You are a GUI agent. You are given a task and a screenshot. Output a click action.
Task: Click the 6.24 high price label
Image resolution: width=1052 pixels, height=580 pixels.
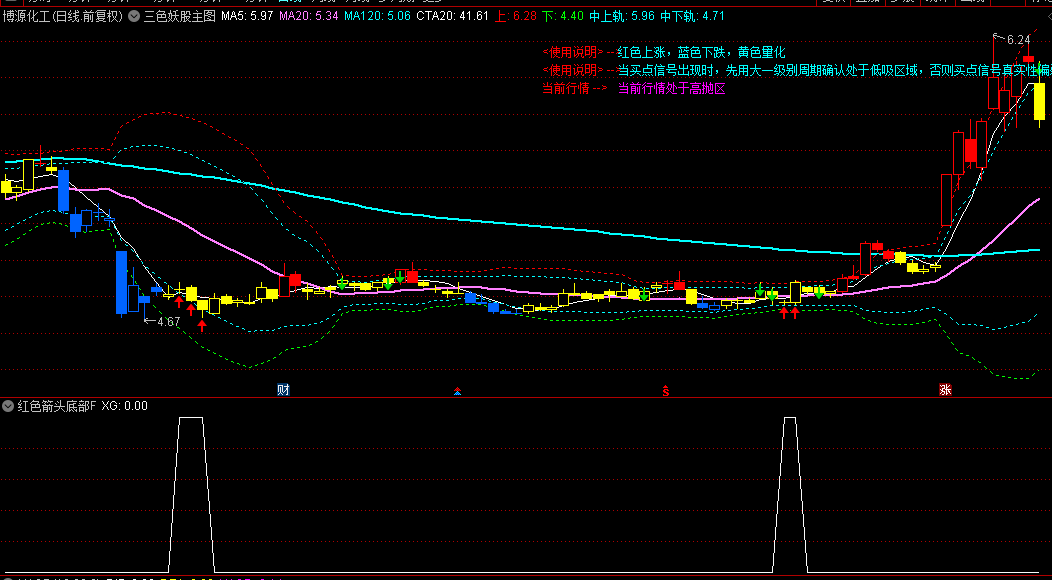click(x=1018, y=40)
